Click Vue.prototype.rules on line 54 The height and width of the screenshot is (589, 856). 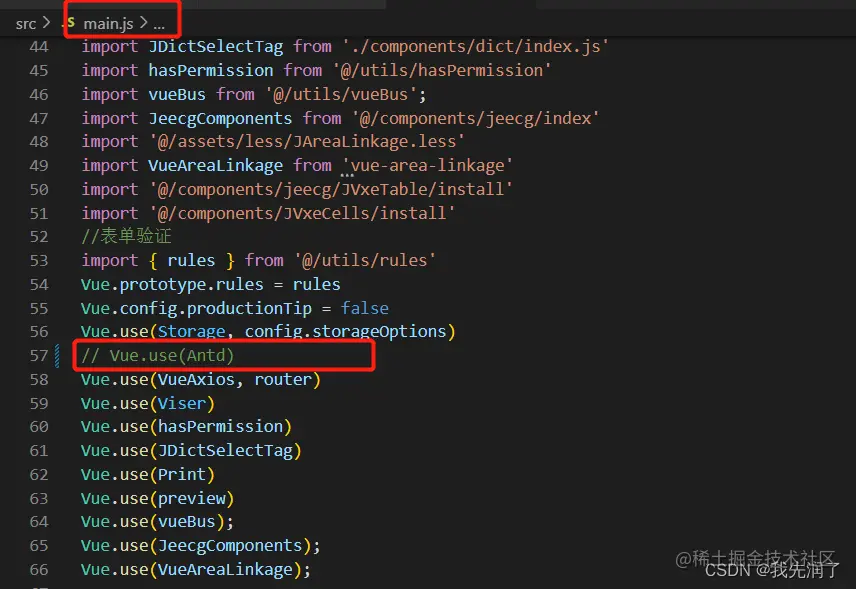[x=172, y=285]
